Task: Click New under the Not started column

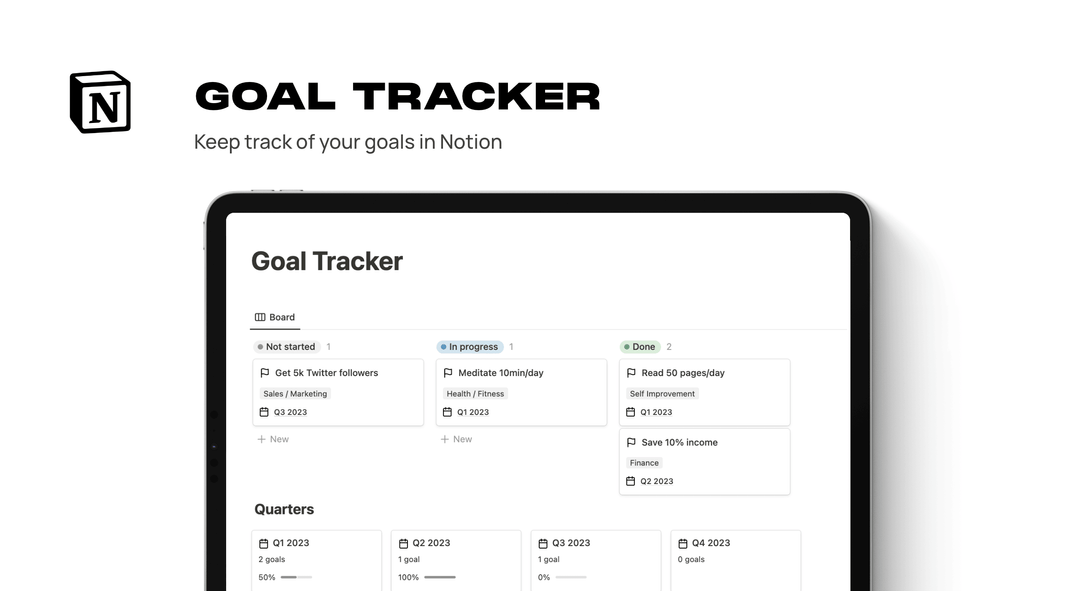Action: pyautogui.click(x=273, y=439)
